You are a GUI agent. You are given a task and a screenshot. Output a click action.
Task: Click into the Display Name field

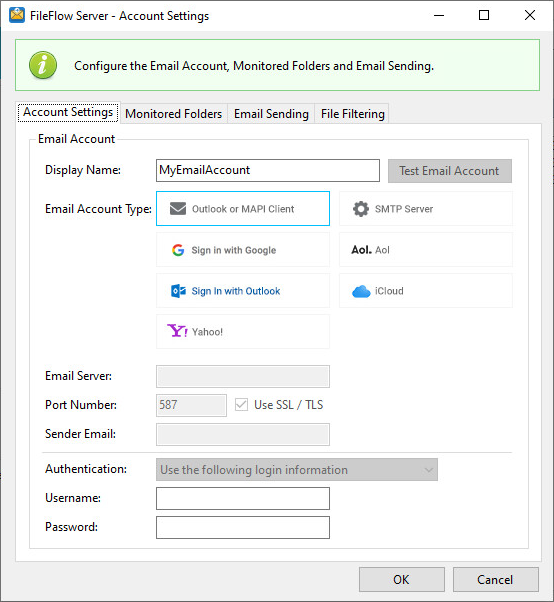click(x=268, y=170)
